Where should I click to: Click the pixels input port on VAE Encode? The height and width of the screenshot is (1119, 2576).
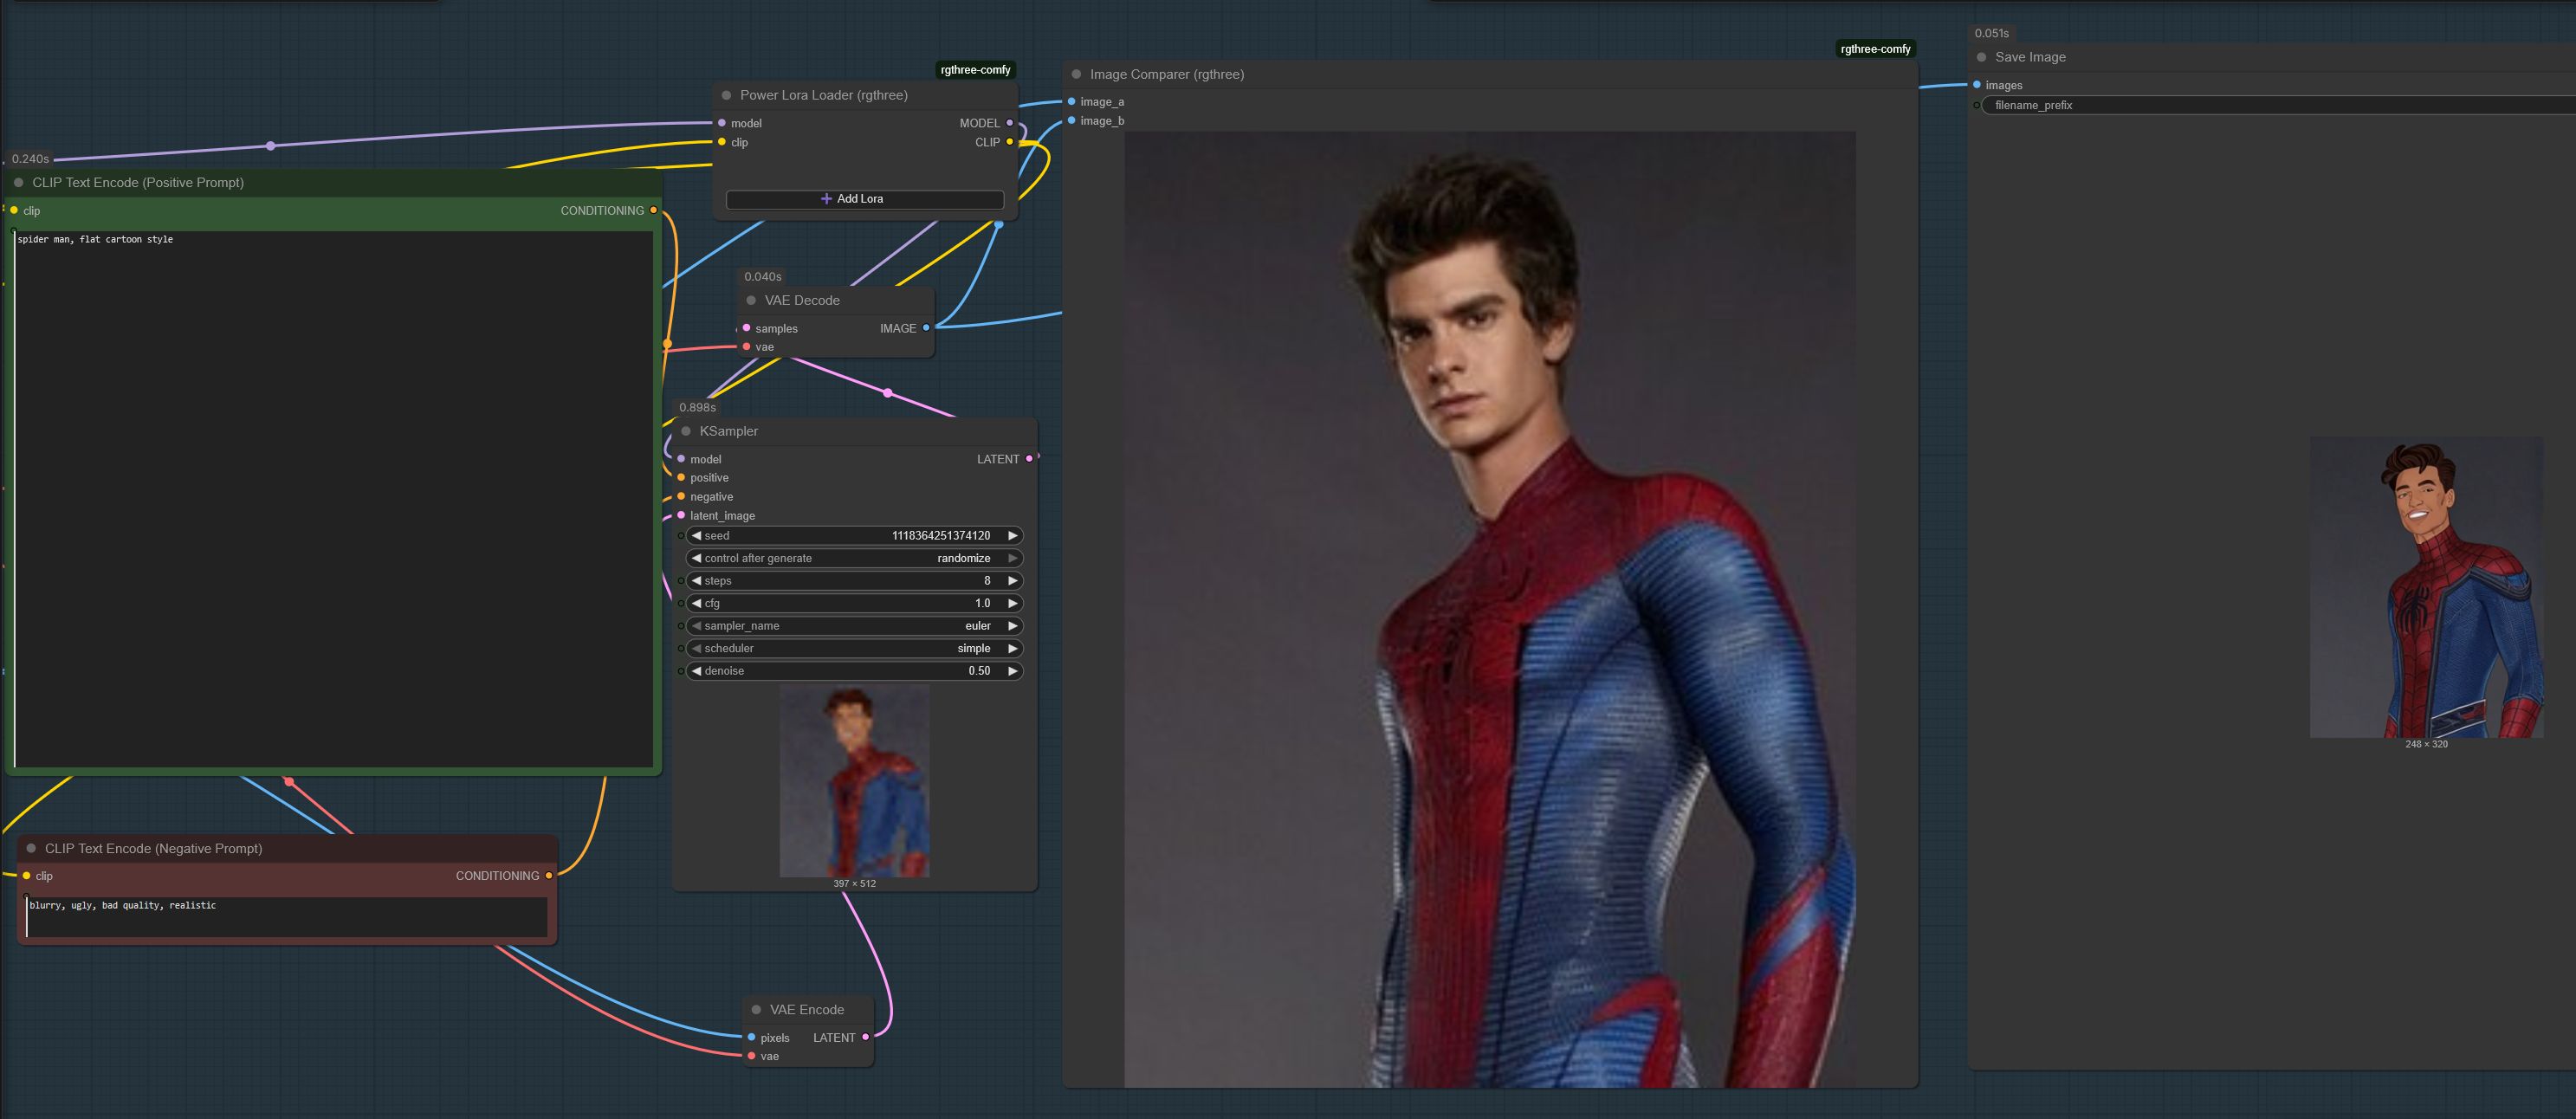[751, 1038]
